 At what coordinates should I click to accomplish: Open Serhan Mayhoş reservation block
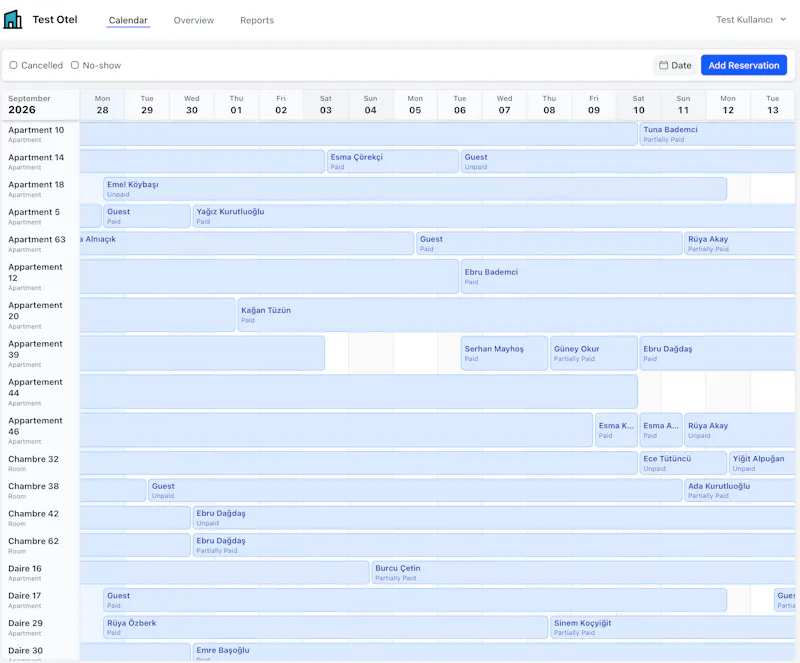click(504, 353)
